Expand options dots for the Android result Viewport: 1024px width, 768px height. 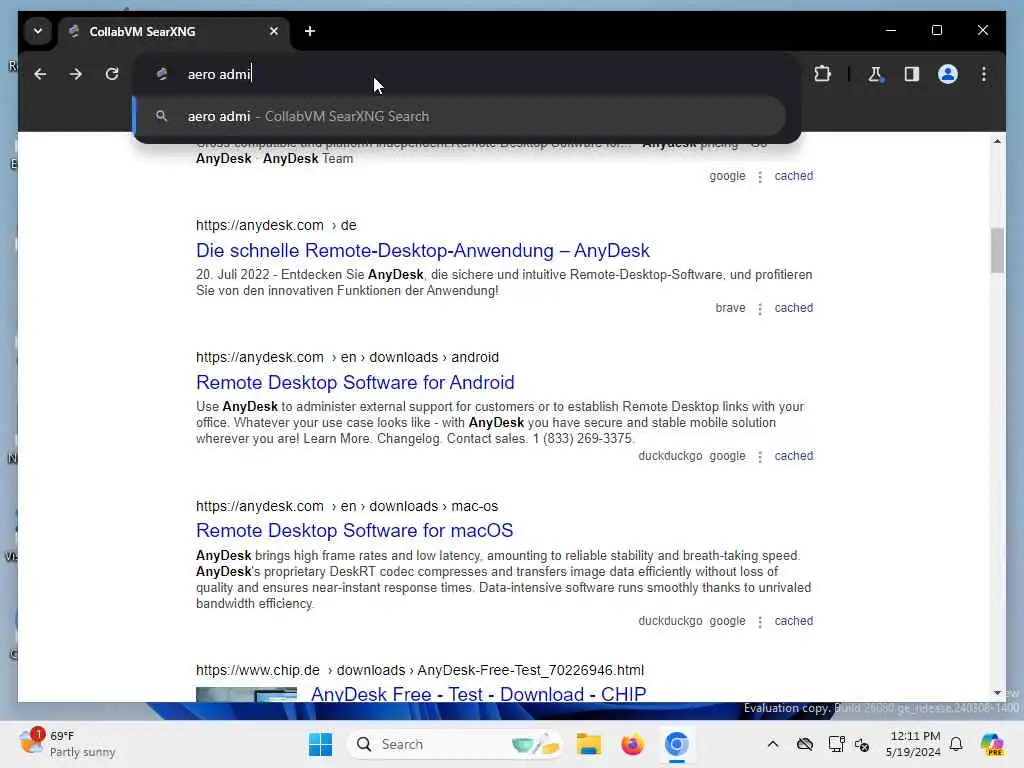pos(760,456)
